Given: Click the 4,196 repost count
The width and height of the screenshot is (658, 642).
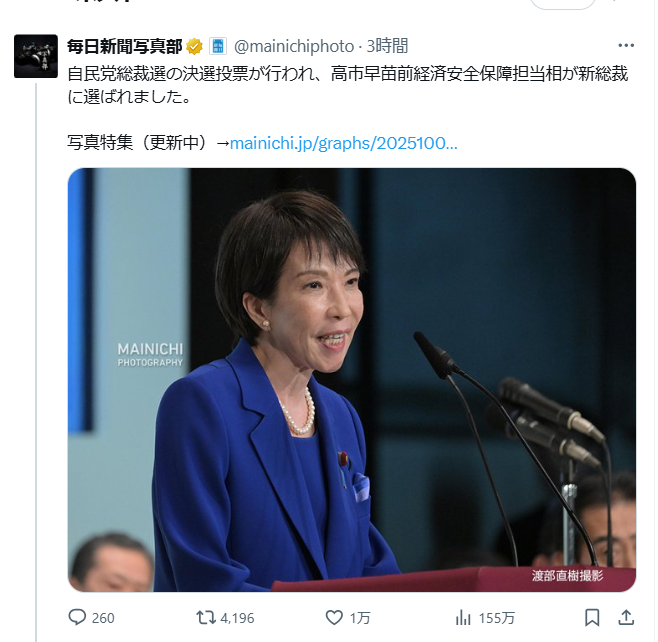Looking at the screenshot, I should (x=237, y=618).
